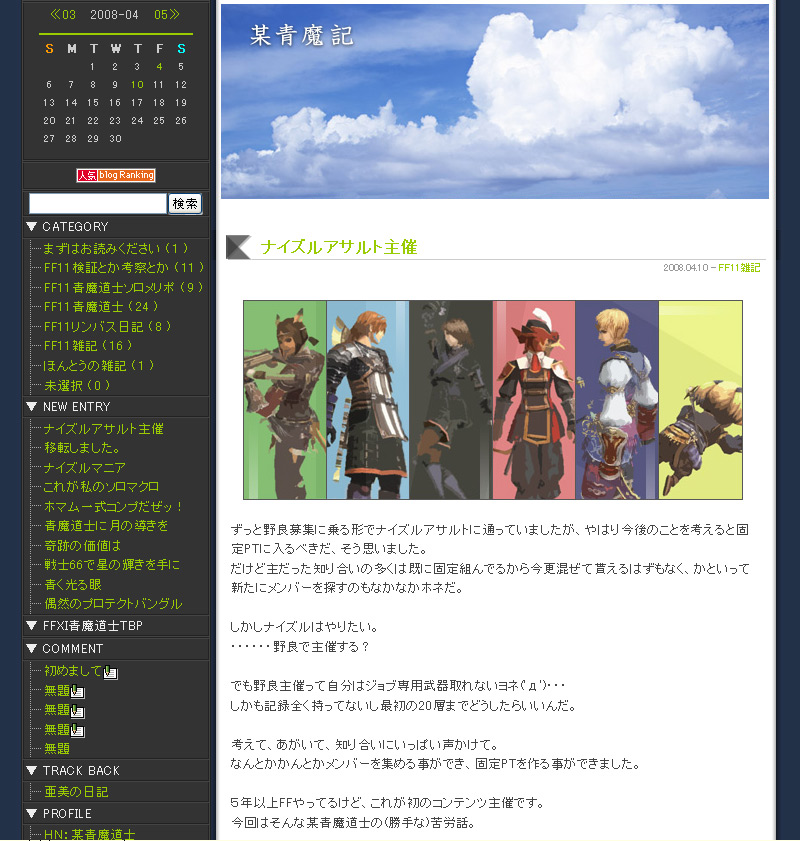Open entry 青く光る眼
Image resolution: width=800 pixels, height=841 pixels.
(73, 585)
